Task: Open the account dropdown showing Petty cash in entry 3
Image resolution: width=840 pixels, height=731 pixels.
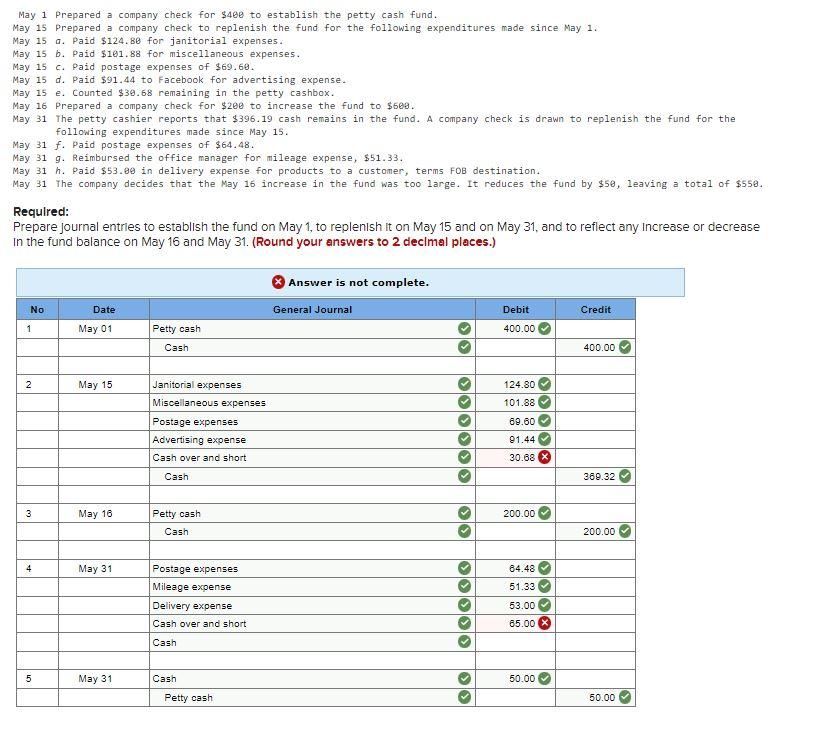Action: pos(300,513)
